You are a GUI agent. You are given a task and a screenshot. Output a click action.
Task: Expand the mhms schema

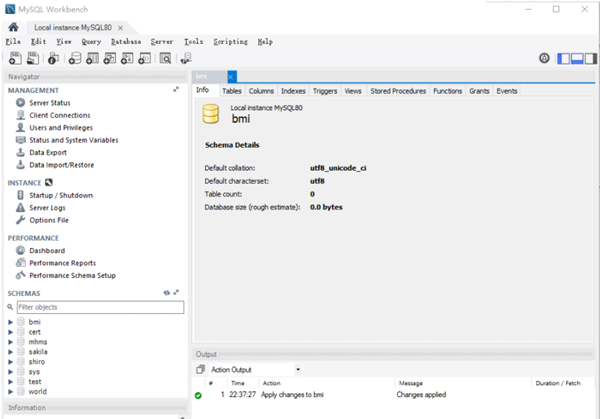[x=10, y=342]
